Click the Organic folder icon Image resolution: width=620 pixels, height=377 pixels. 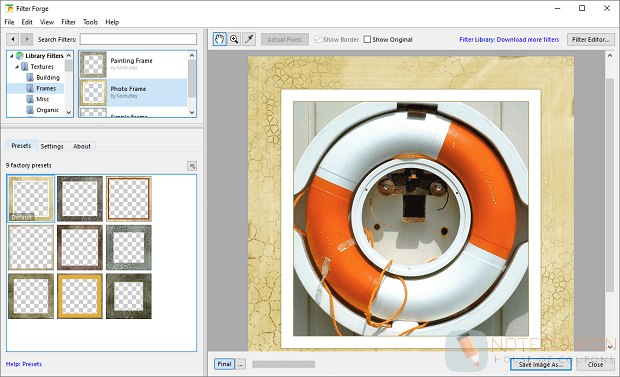(x=30, y=110)
